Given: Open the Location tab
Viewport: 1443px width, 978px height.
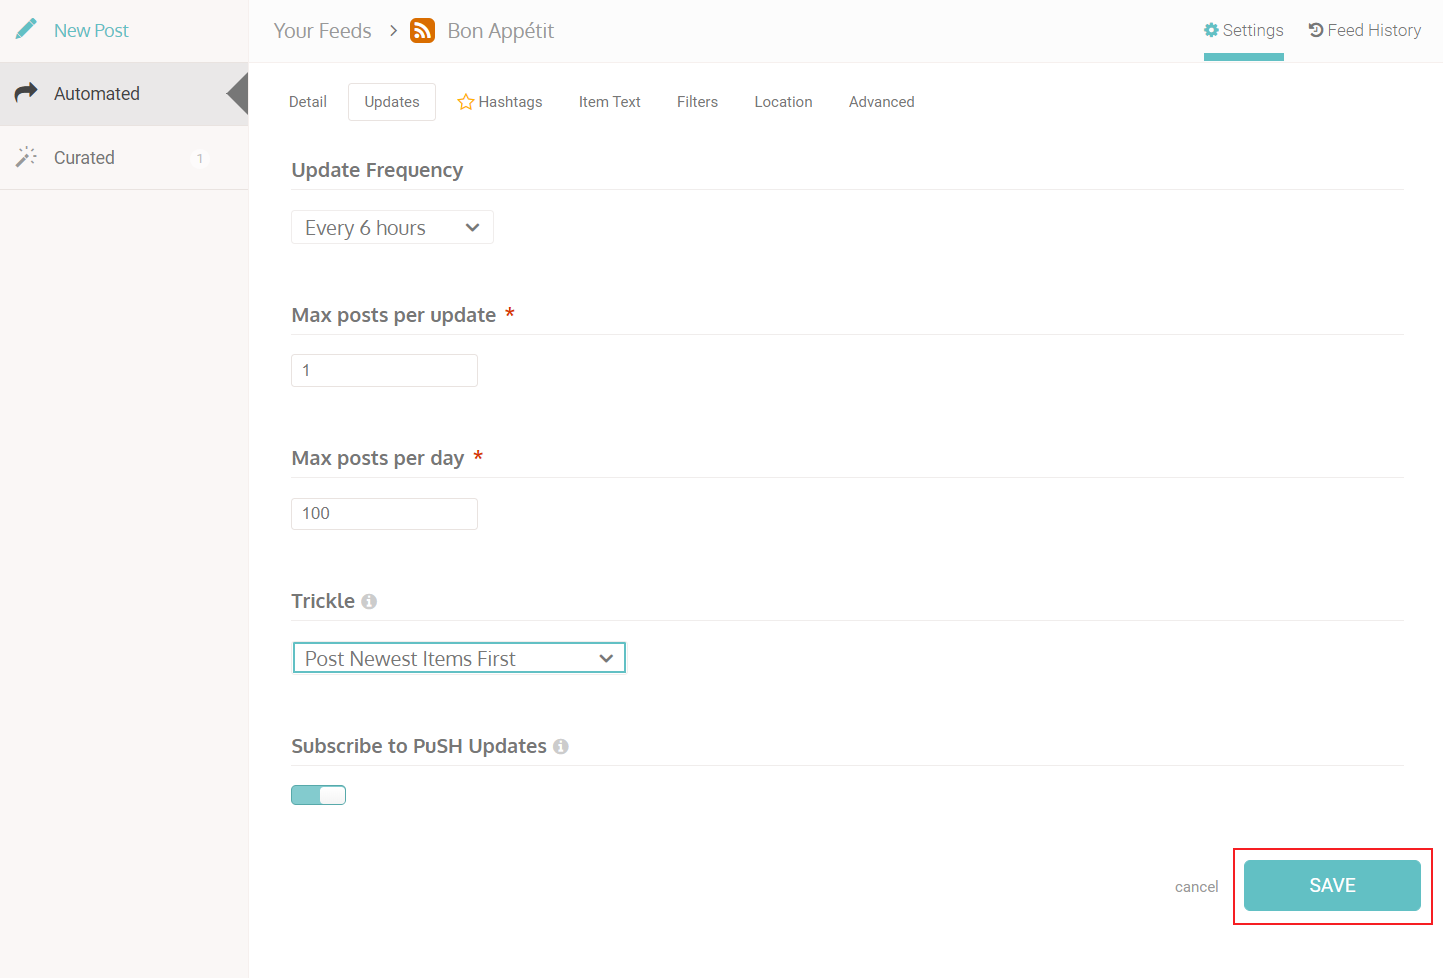Looking at the screenshot, I should coord(783,102).
